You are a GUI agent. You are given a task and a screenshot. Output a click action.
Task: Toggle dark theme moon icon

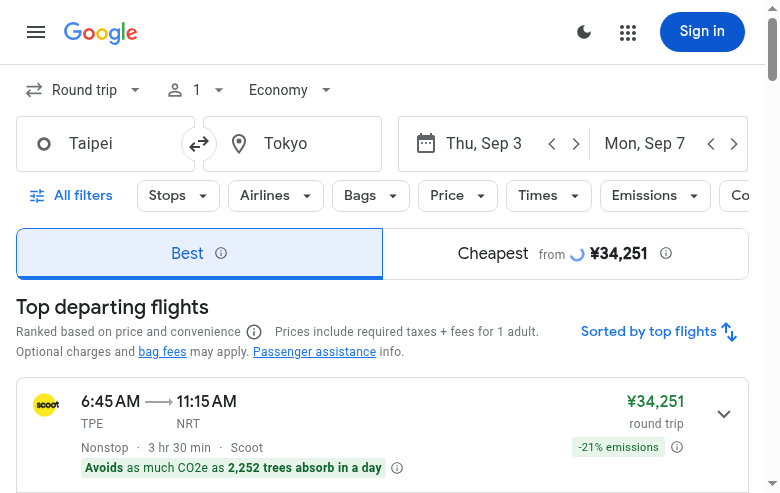coord(584,32)
